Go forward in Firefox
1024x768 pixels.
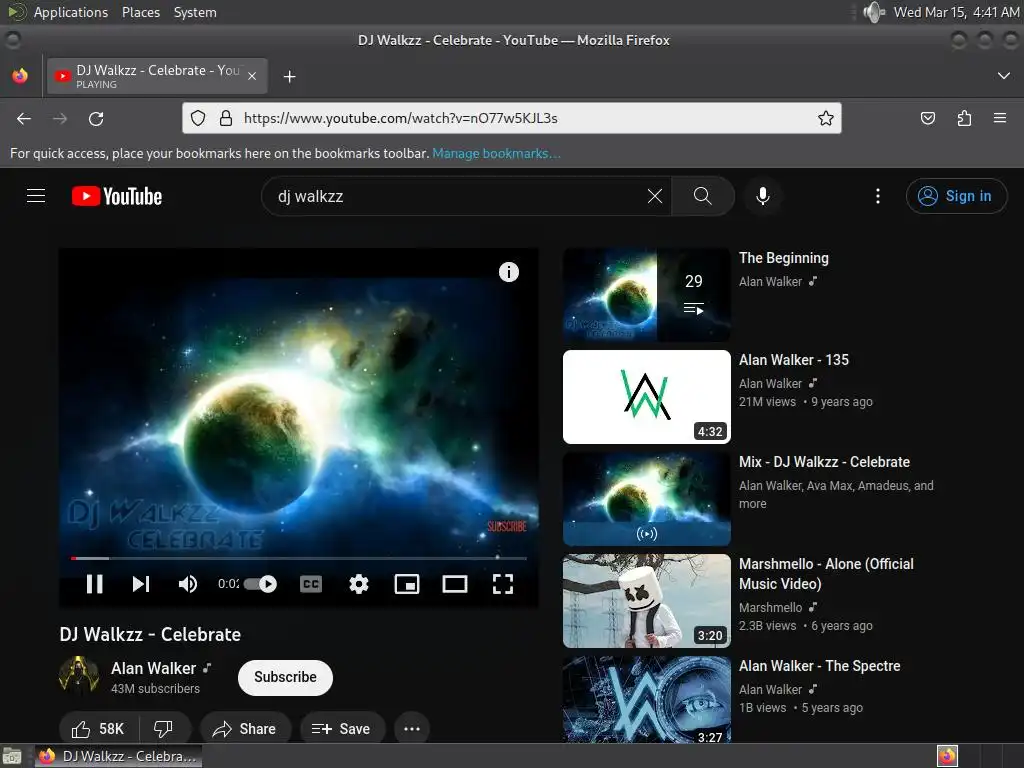[x=60, y=118]
